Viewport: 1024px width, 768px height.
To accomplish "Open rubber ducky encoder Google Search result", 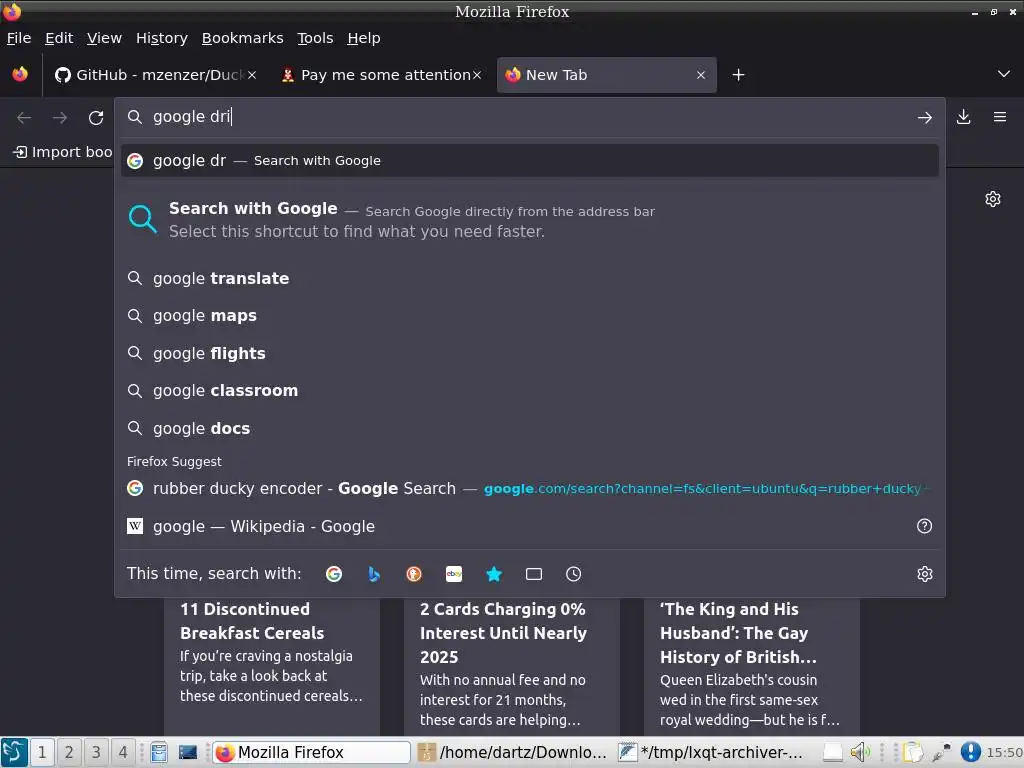I will coord(530,488).
